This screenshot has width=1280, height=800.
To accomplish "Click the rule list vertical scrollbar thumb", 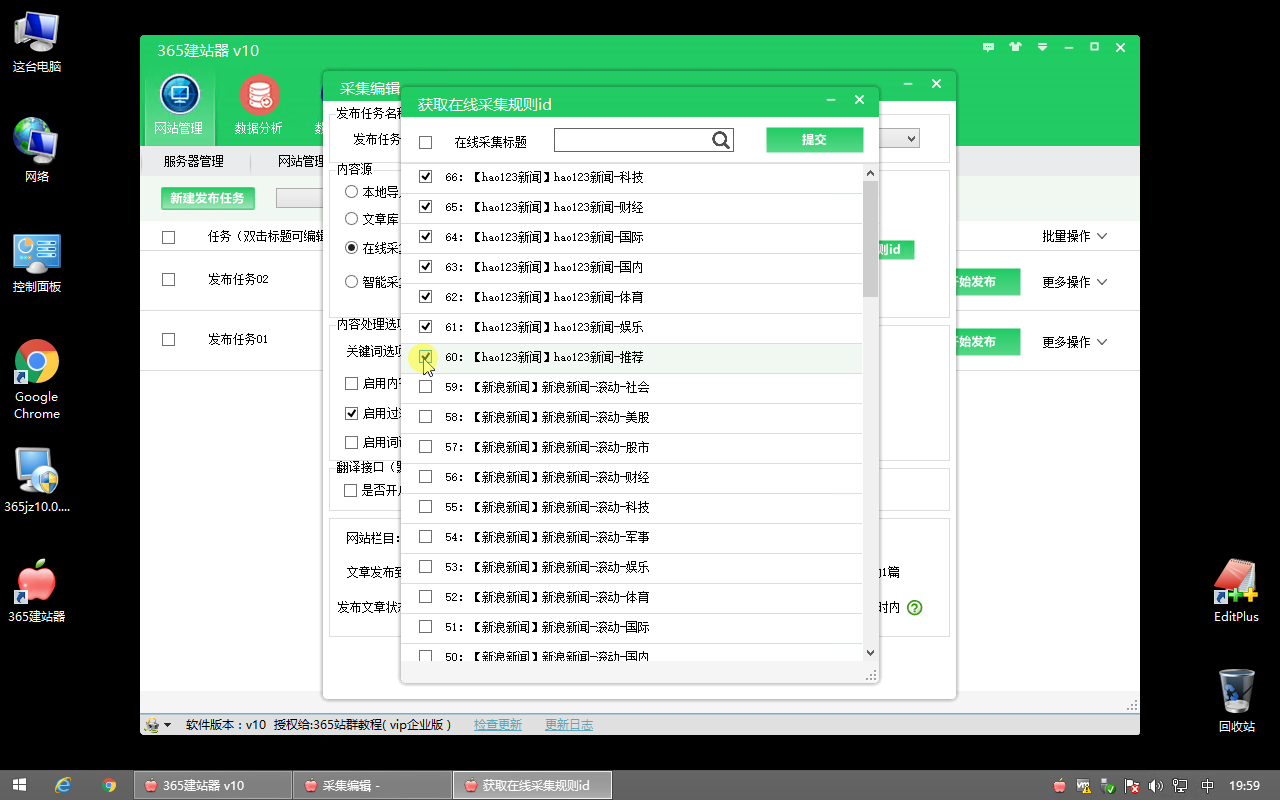I will coord(870,238).
